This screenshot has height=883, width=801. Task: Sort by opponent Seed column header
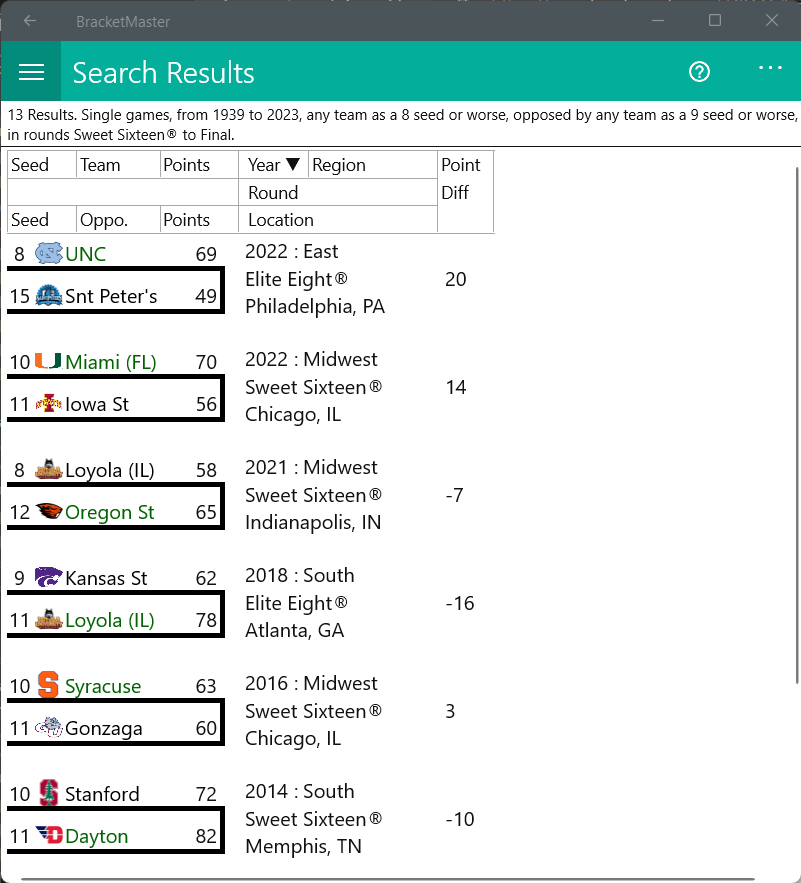[x=42, y=219]
